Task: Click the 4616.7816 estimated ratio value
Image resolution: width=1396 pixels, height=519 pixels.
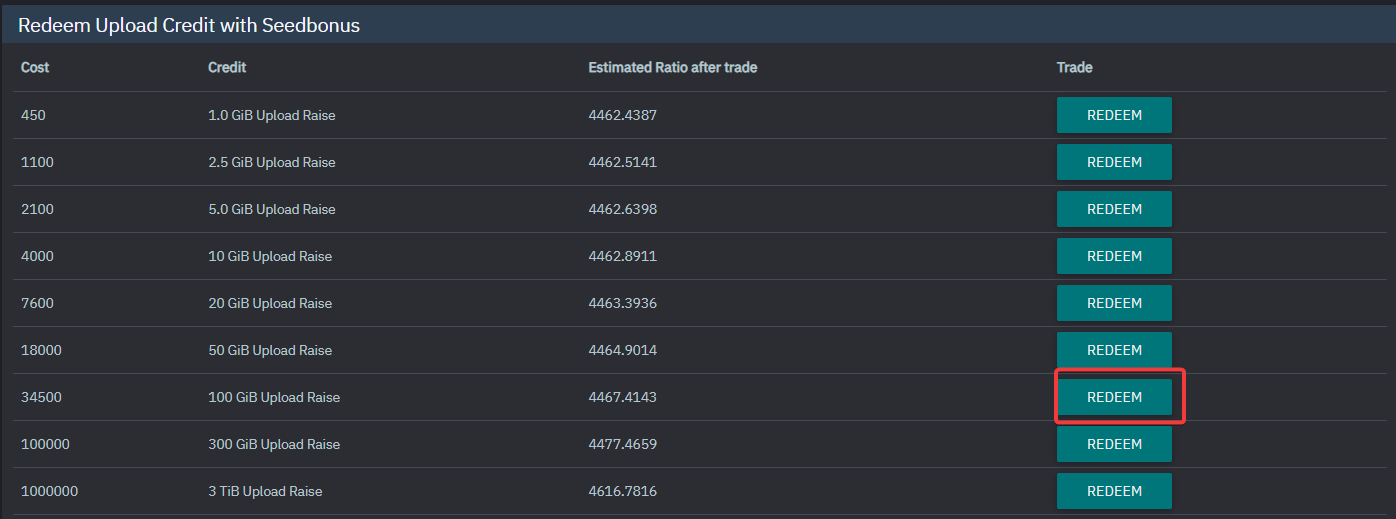Action: tap(623, 491)
